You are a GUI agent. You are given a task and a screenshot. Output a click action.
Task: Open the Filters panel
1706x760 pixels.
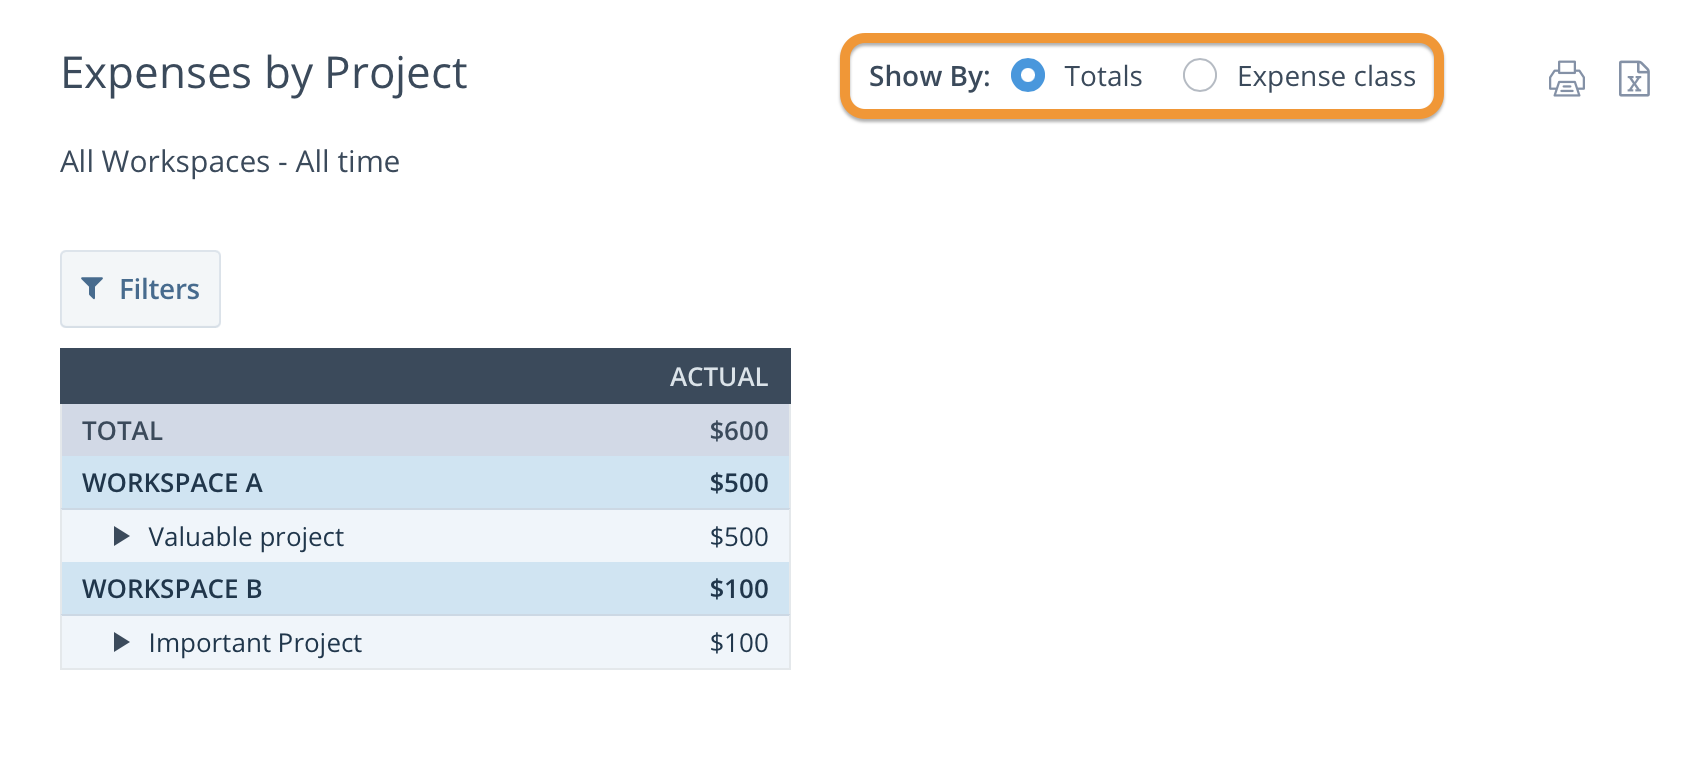[140, 288]
